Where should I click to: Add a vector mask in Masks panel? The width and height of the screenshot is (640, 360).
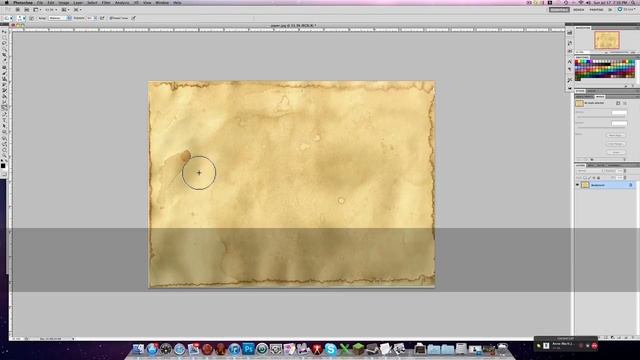tap(625, 103)
